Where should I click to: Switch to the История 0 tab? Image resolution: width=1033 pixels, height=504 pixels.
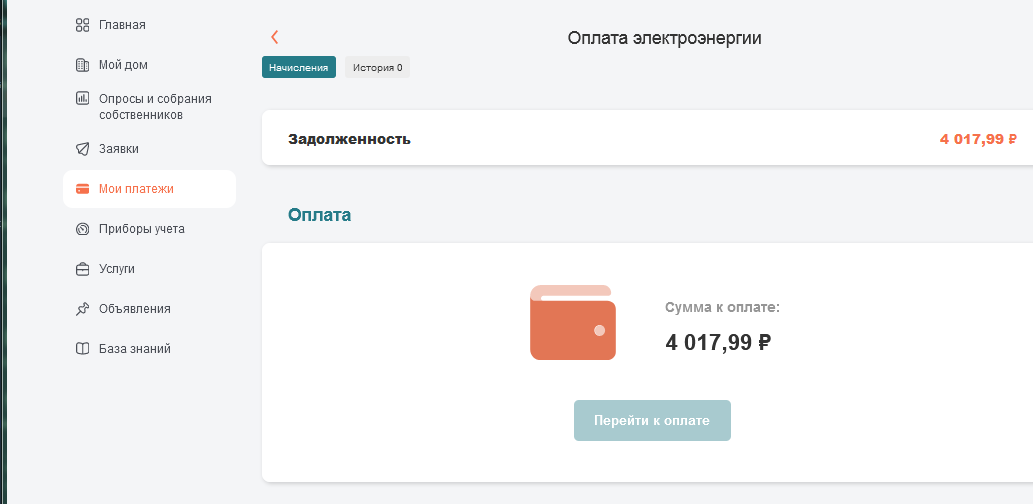click(x=377, y=67)
